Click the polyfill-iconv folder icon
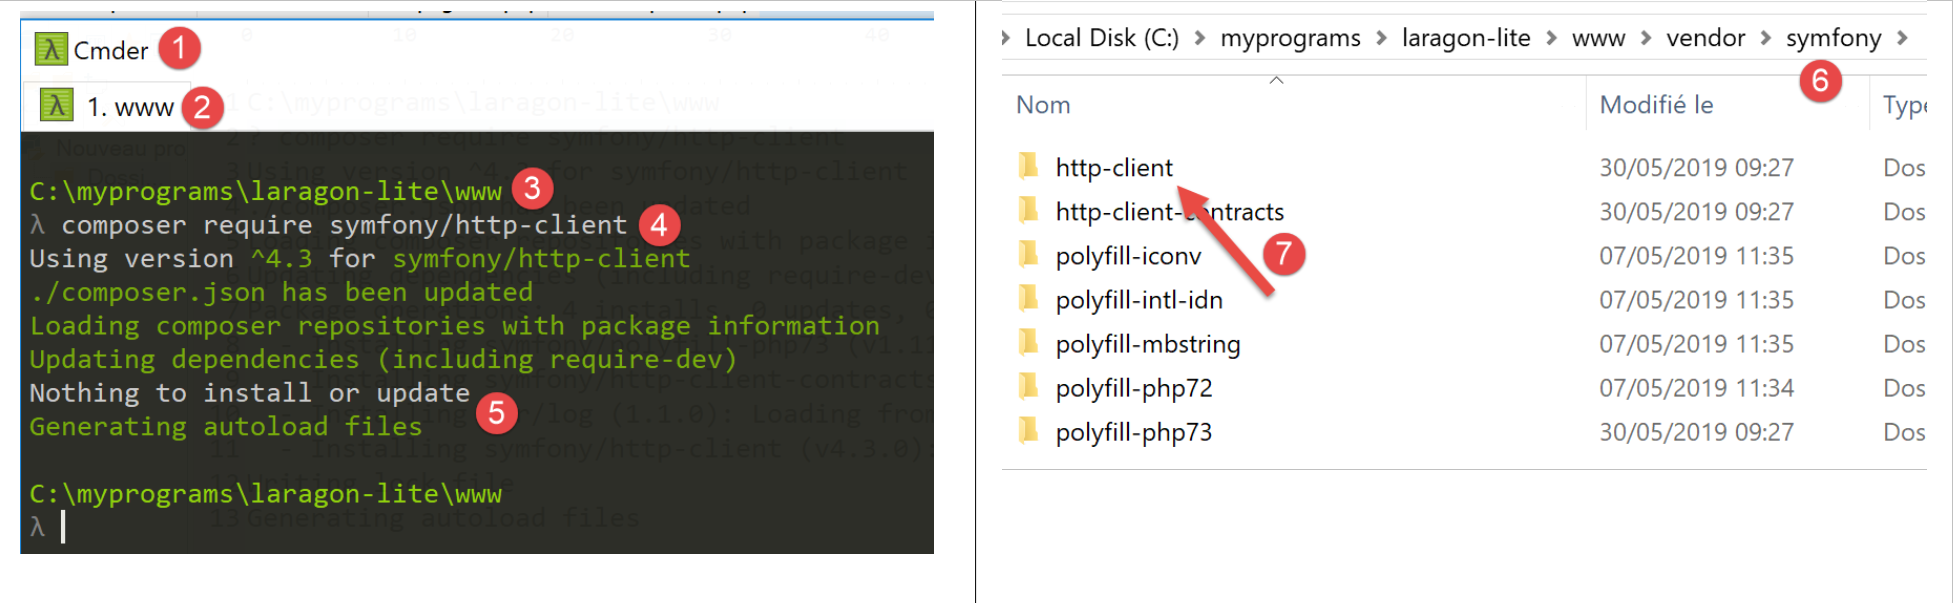The width and height of the screenshot is (1955, 603). tap(1028, 255)
